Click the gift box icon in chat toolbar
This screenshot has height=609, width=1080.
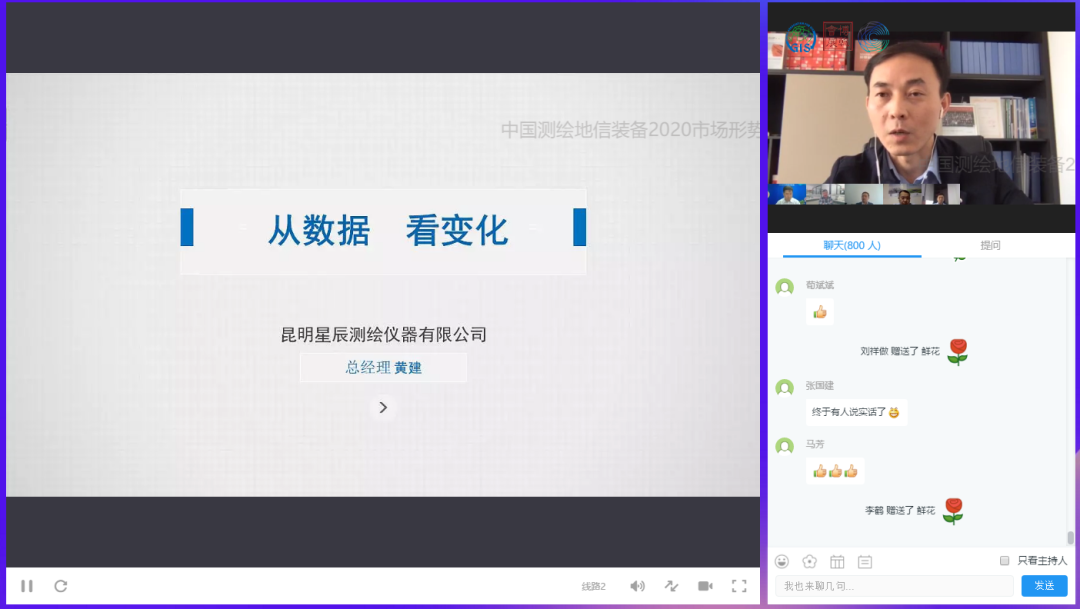pos(837,561)
